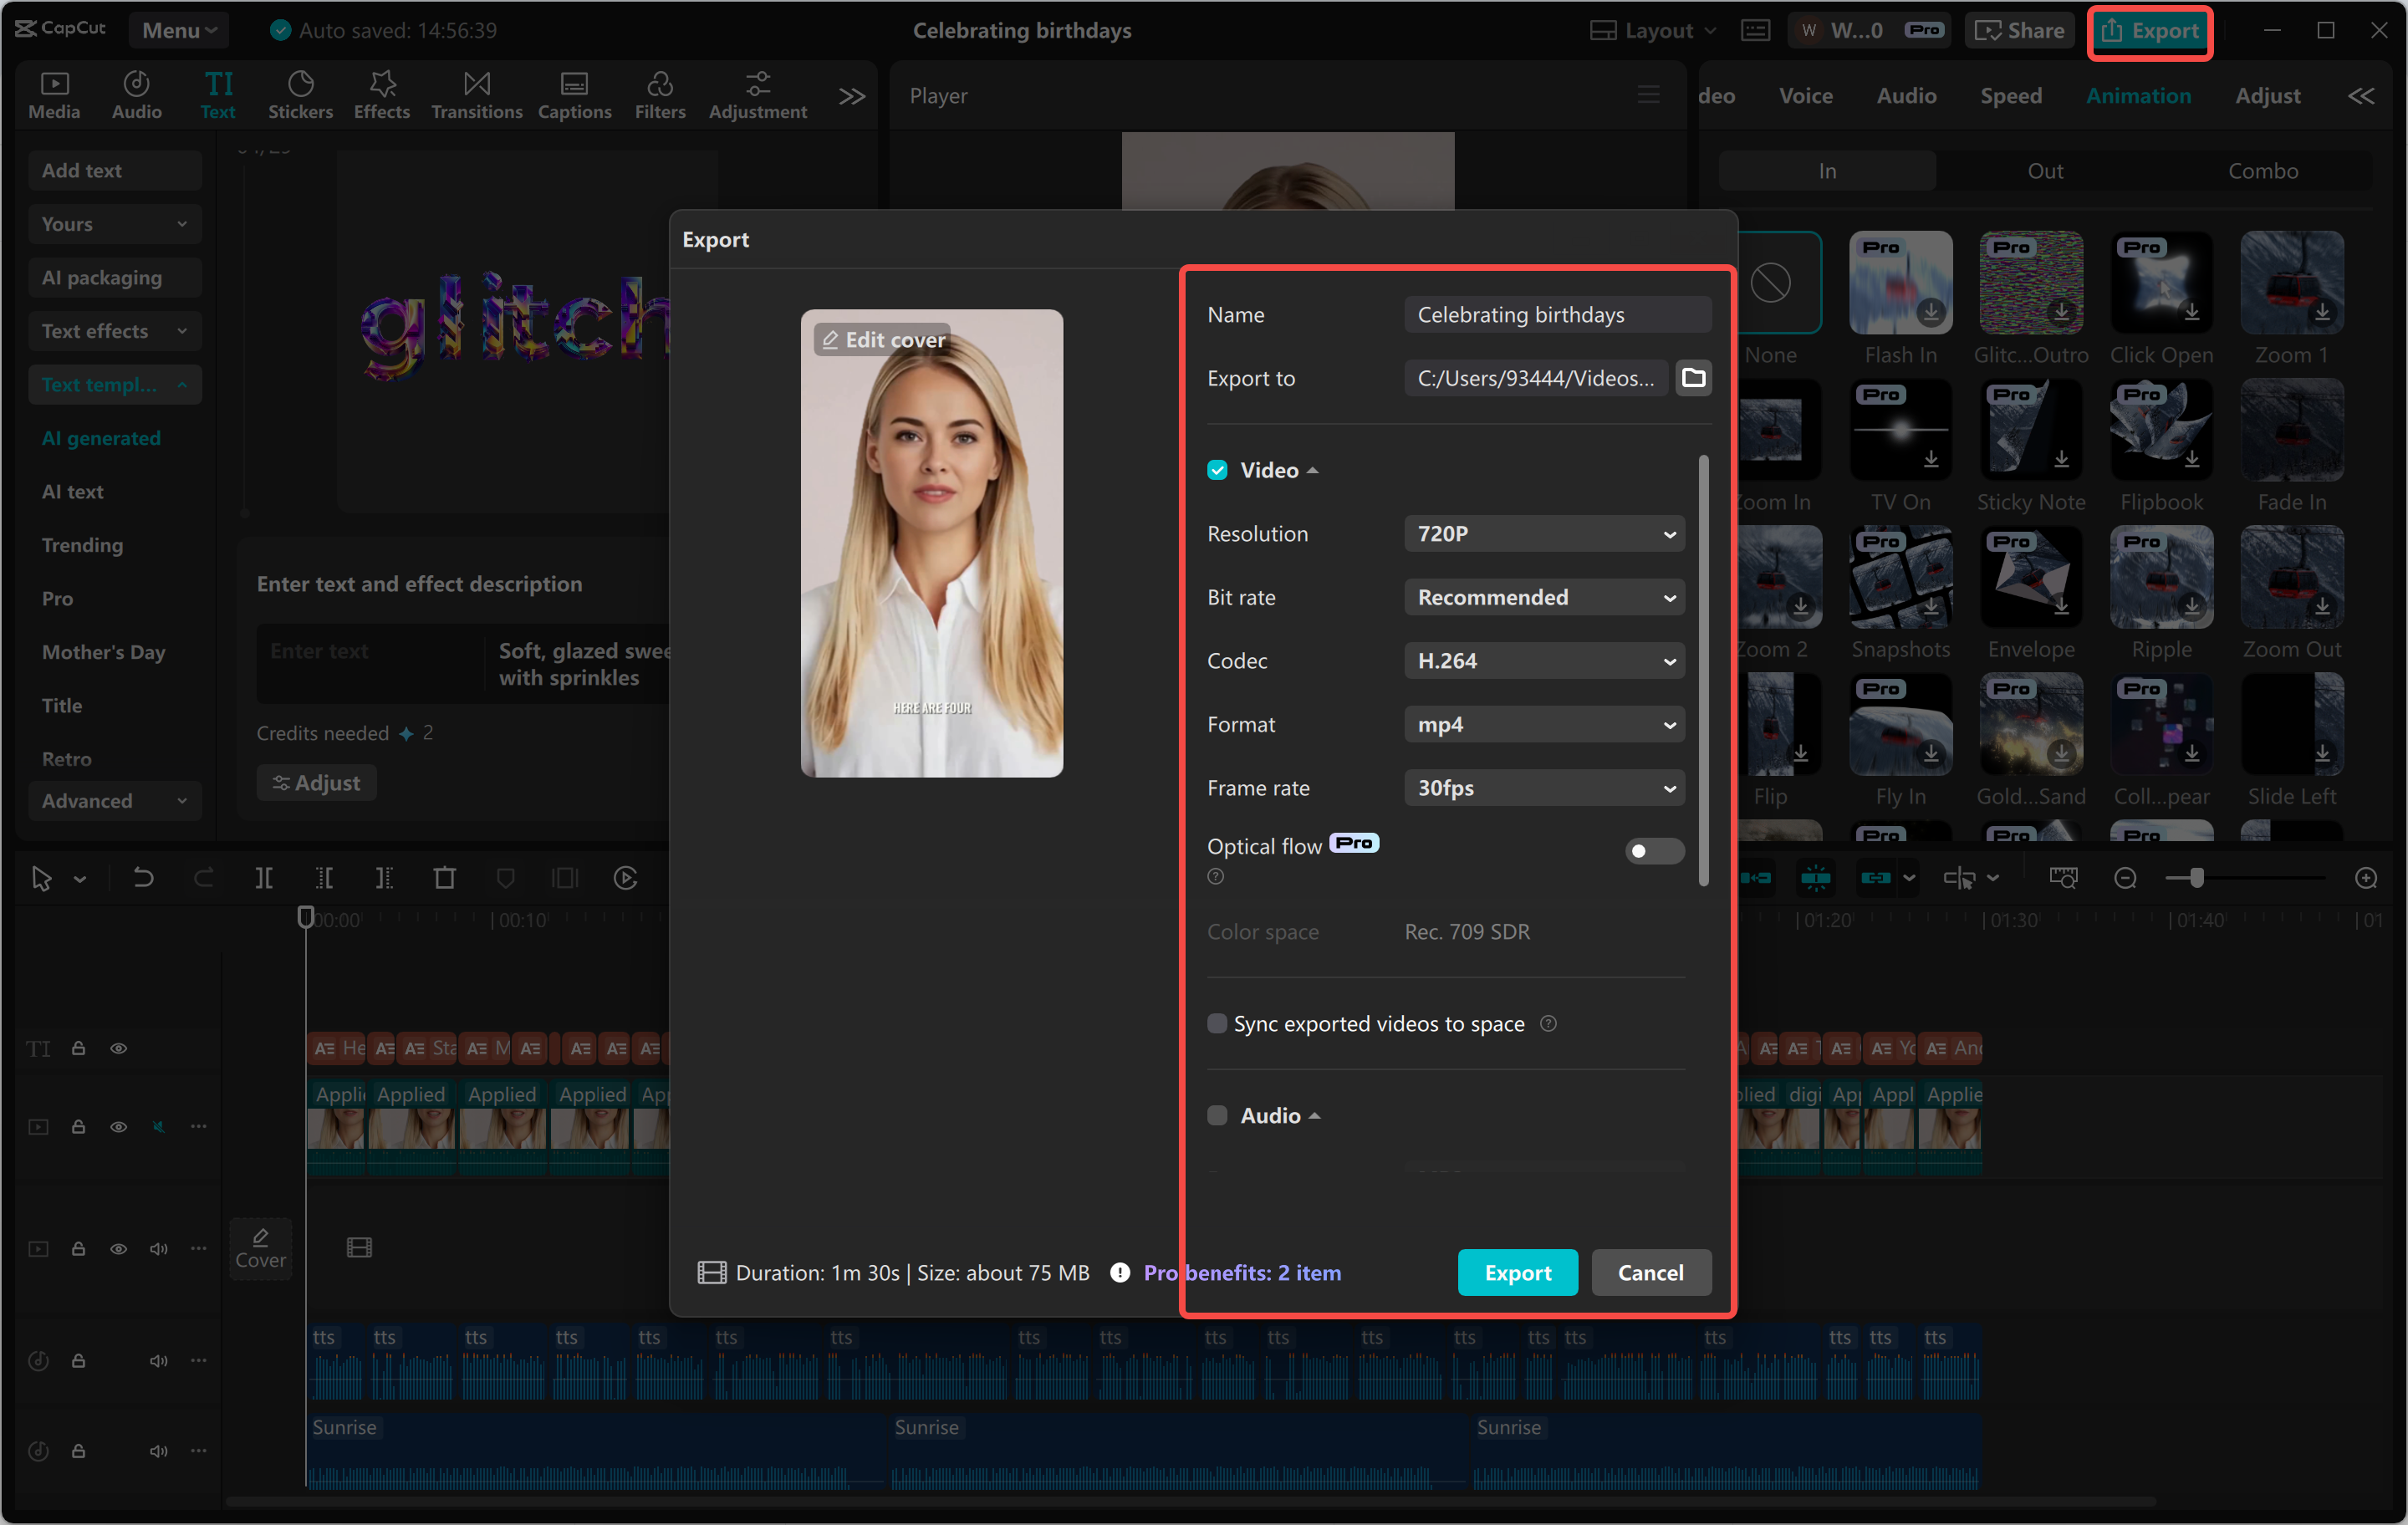Check the Sync exported videos to space option
The image size is (2408, 1525).
click(1217, 1023)
